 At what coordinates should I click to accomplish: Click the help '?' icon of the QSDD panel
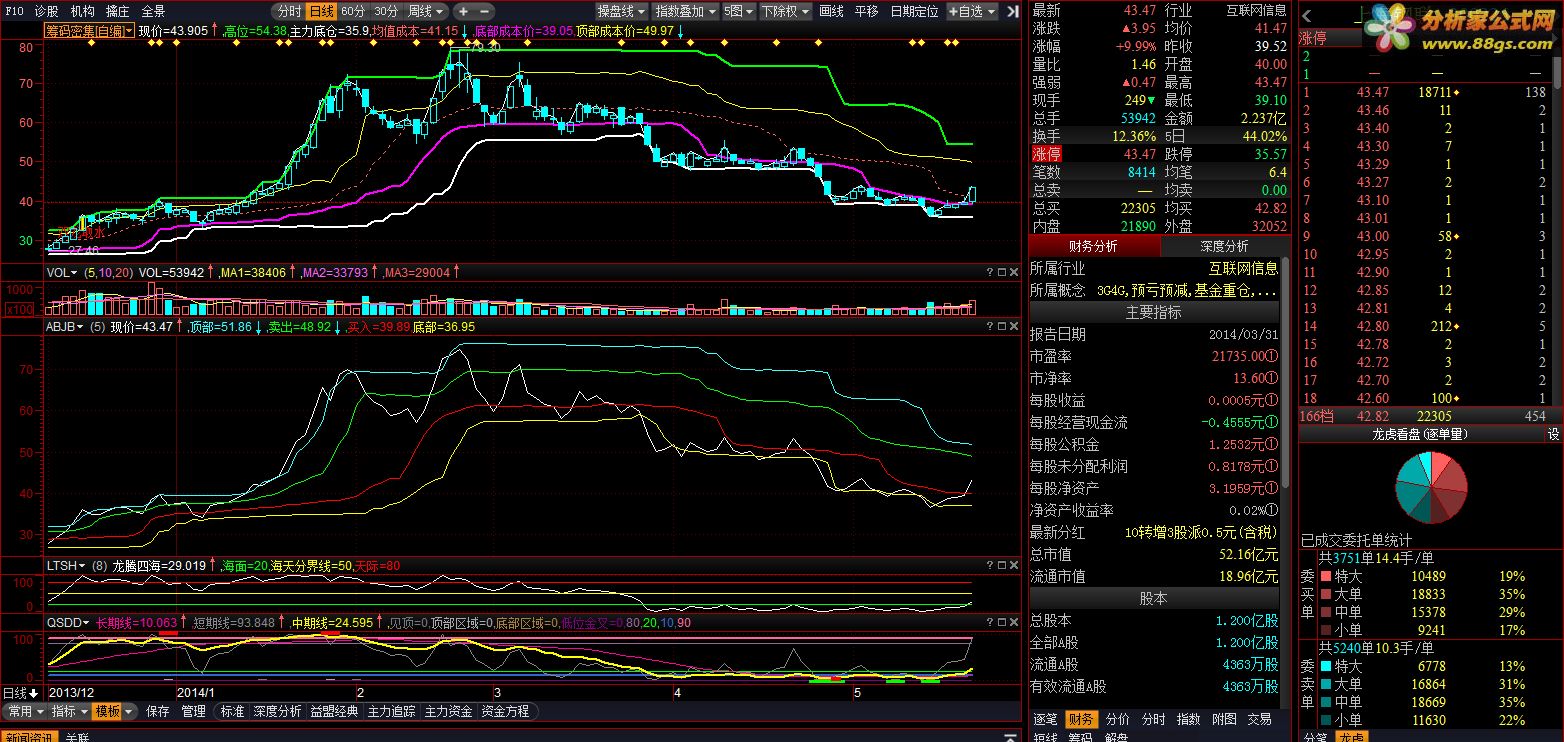[990, 622]
